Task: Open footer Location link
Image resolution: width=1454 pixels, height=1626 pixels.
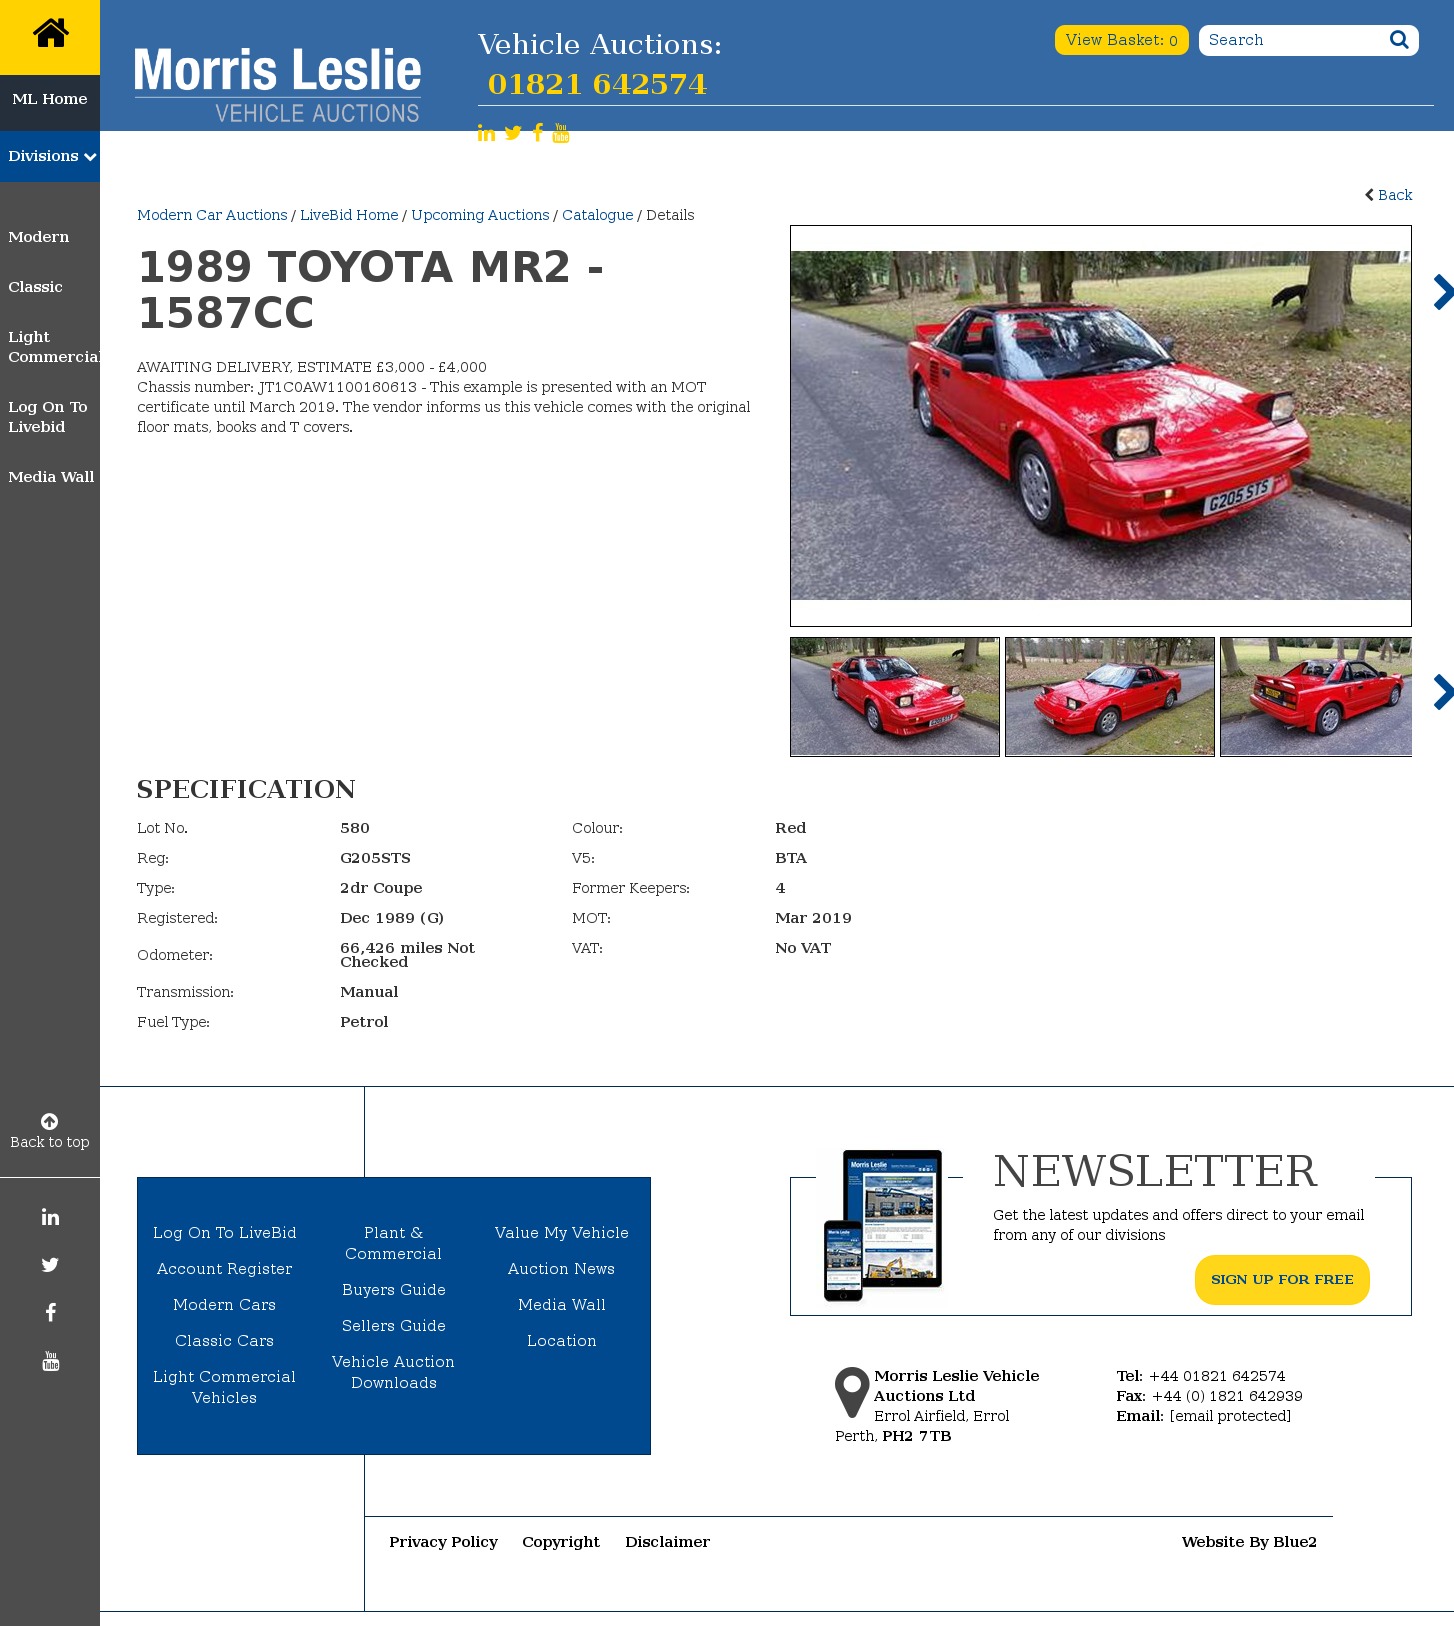Action: 561,1341
